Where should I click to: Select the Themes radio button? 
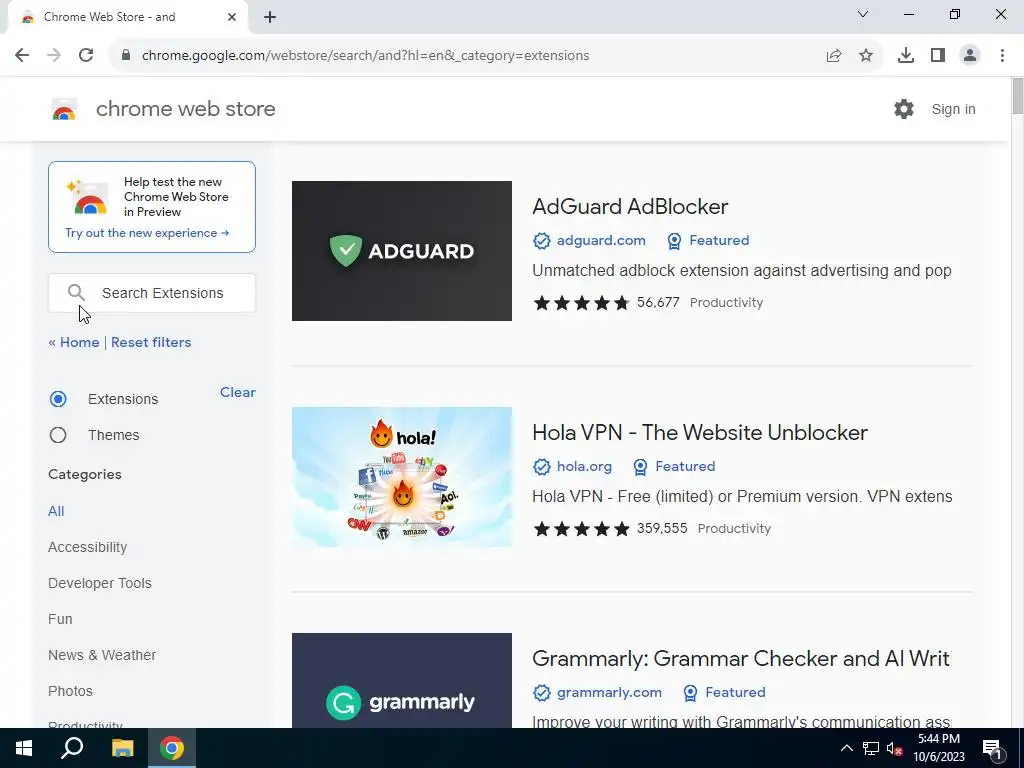[58, 435]
